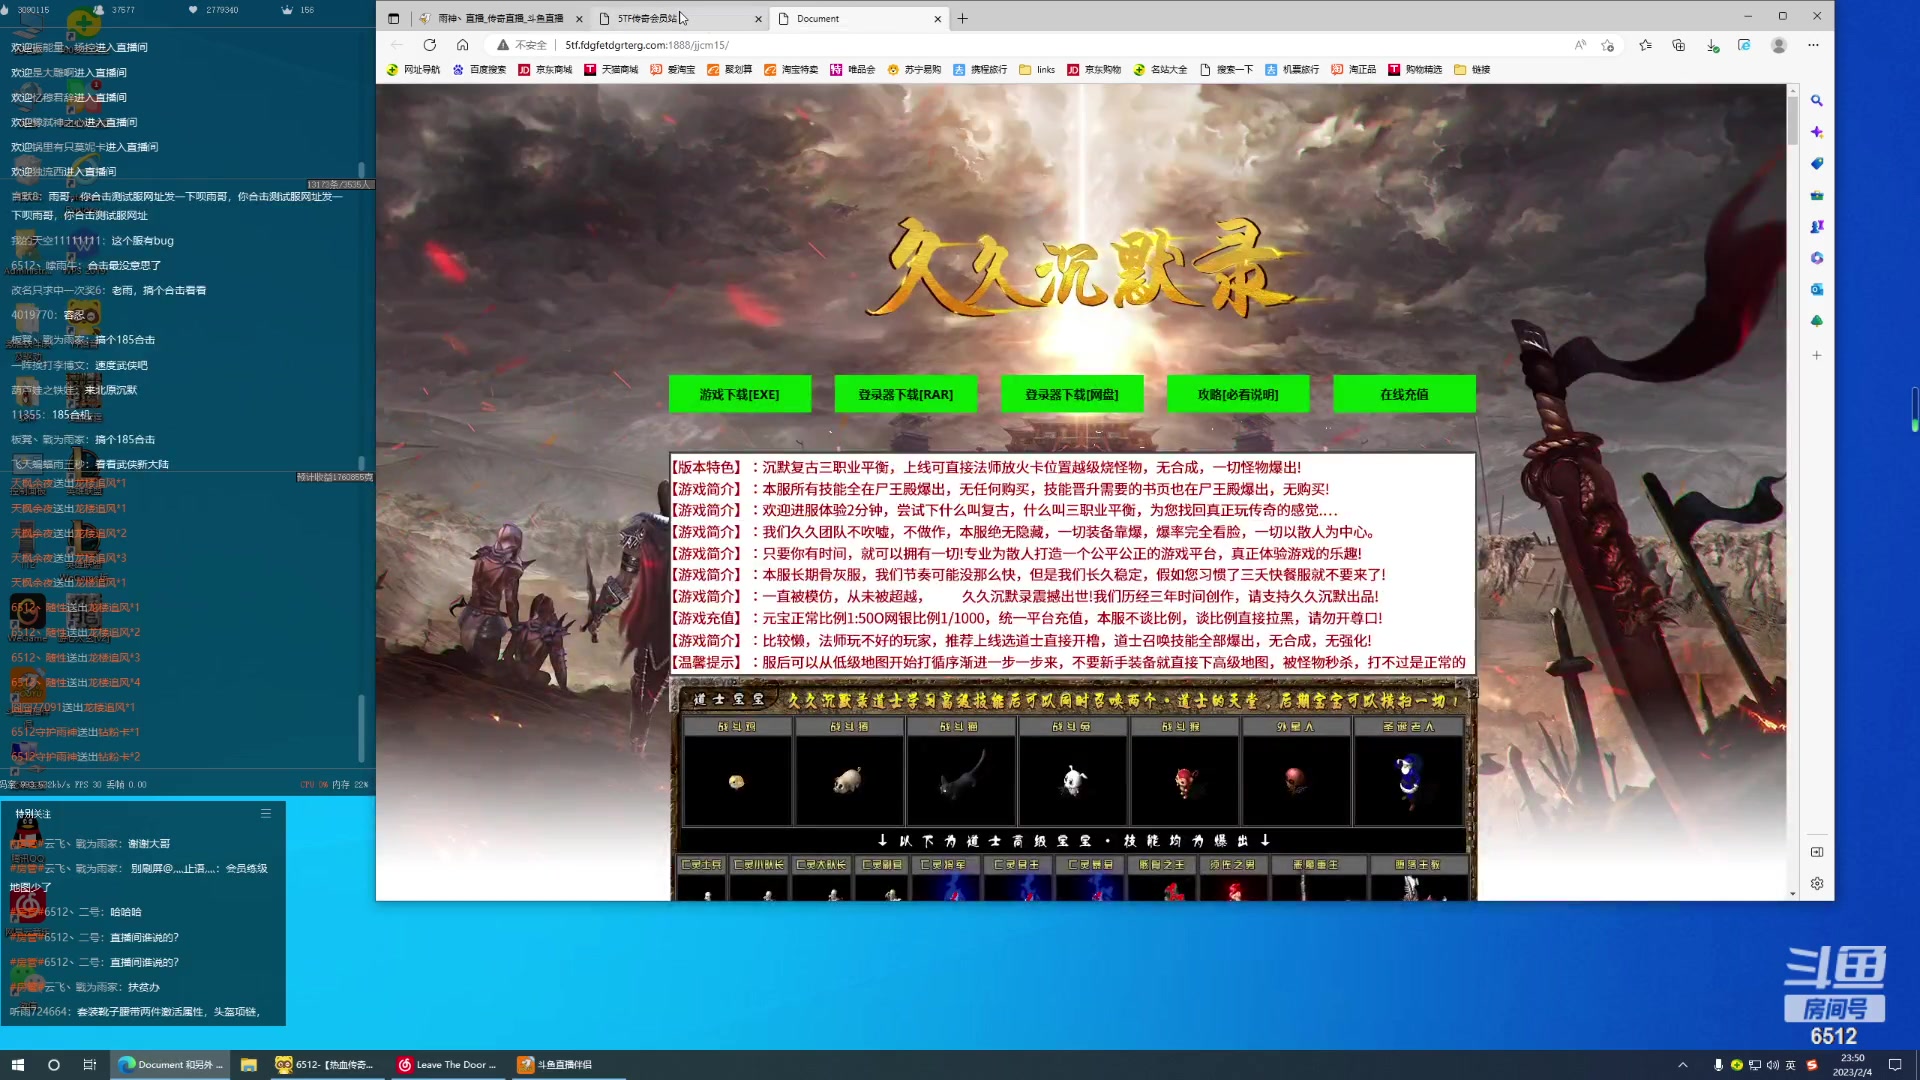1920x1080 pixels.
Task: Open Edge sidebar settings gear
Action: [x=1817, y=883]
